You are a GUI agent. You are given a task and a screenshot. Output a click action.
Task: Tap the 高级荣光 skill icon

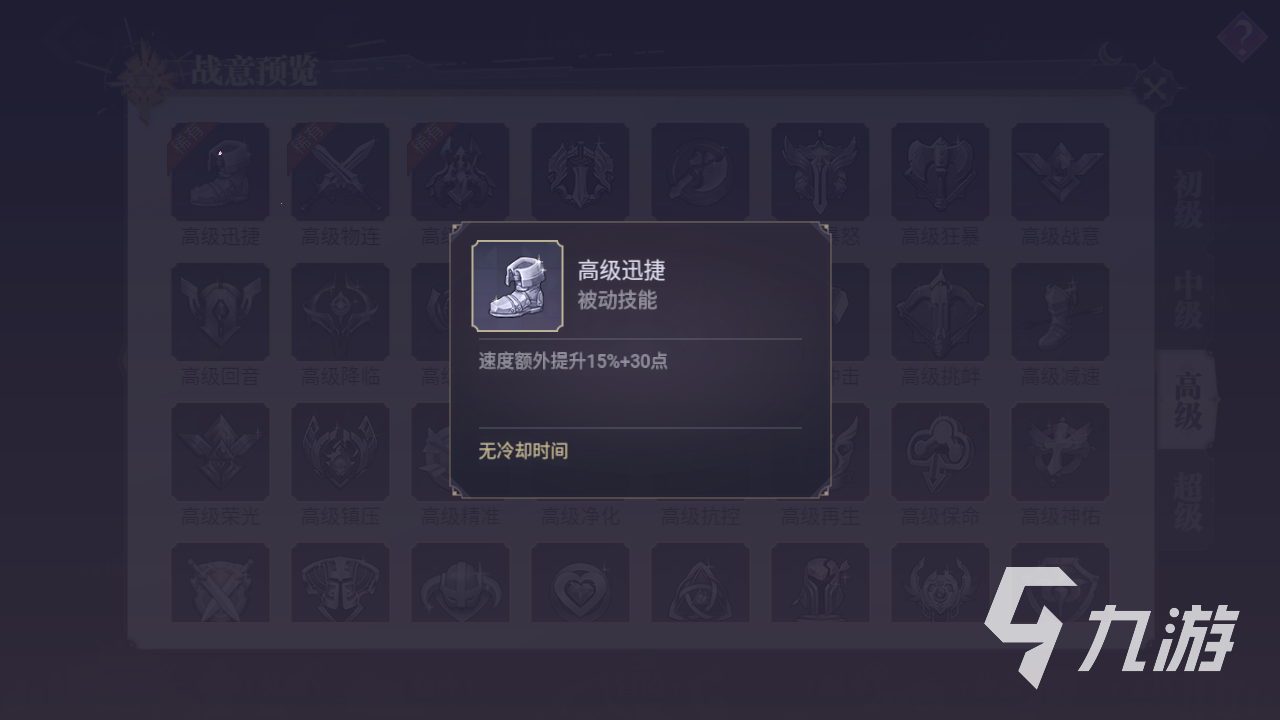coord(220,452)
